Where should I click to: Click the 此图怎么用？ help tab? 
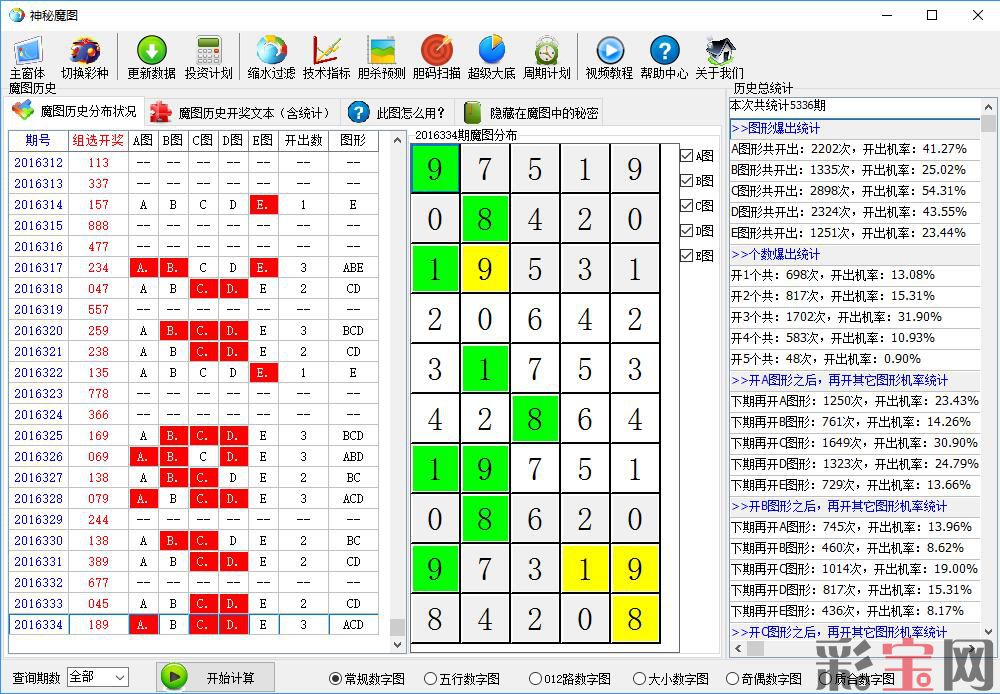click(x=398, y=113)
